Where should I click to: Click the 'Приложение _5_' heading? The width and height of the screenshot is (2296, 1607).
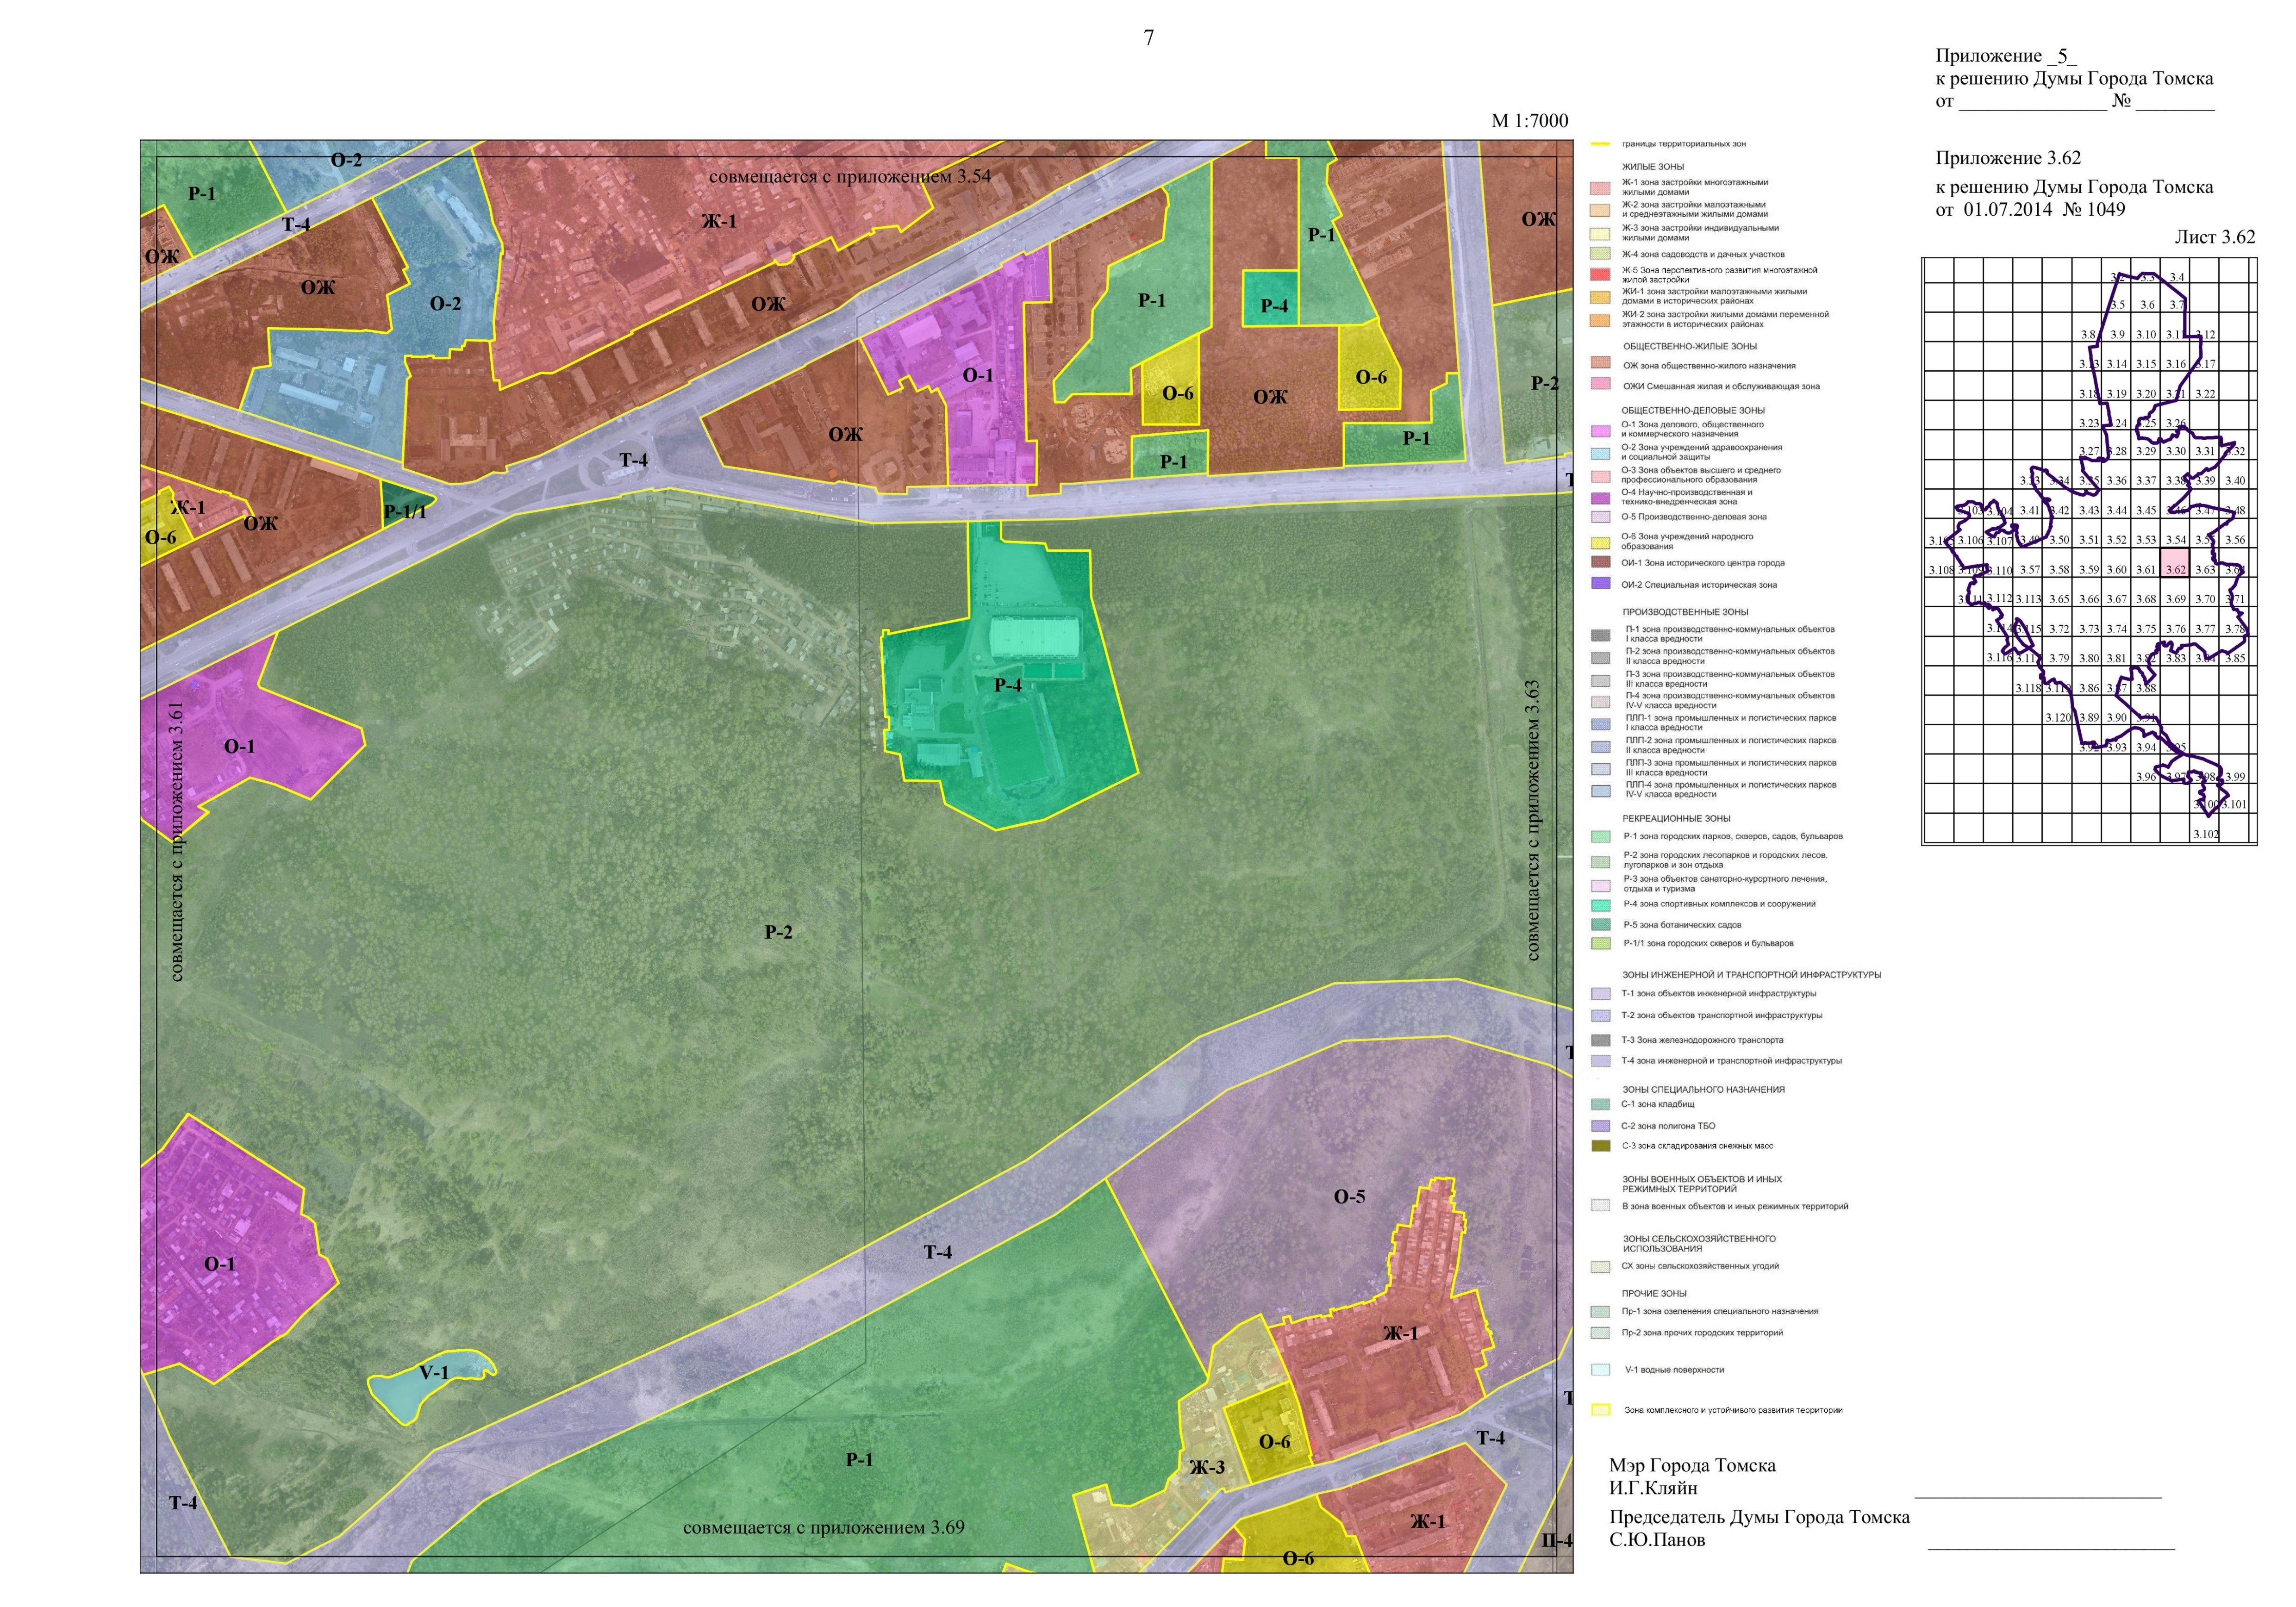point(2006,56)
